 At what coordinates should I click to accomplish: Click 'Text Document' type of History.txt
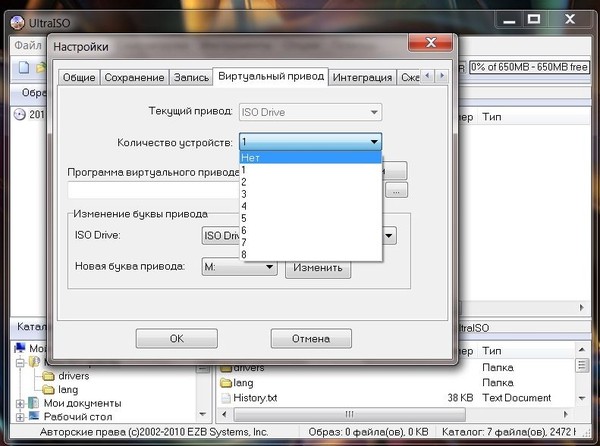[x=517, y=398]
